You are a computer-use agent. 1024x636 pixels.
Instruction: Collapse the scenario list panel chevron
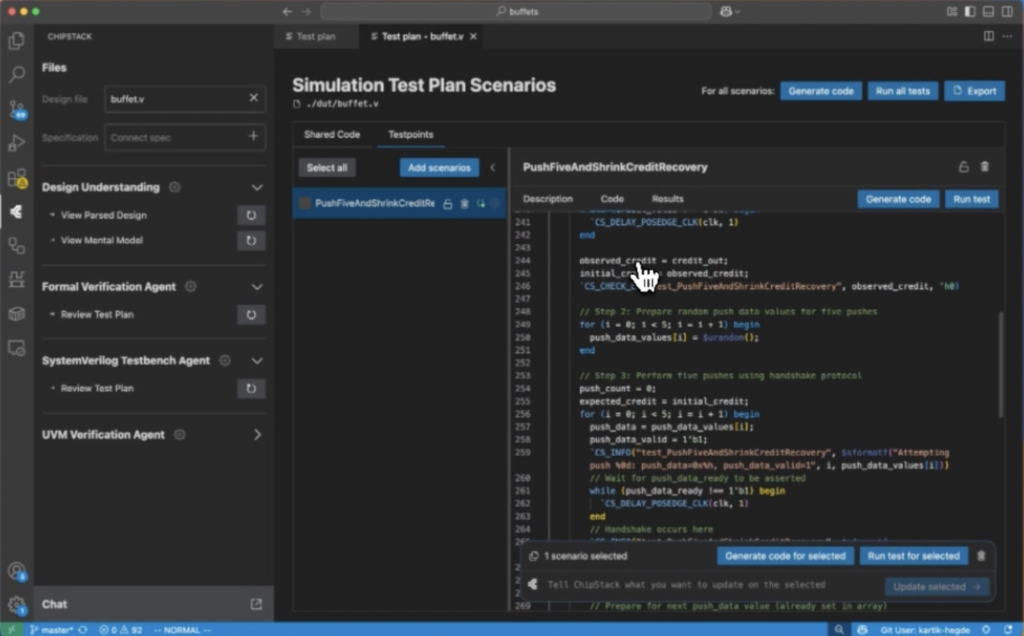492,168
